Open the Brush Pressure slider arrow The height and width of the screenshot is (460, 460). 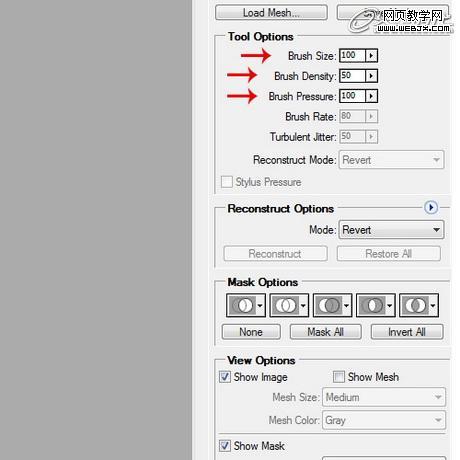pos(371,96)
